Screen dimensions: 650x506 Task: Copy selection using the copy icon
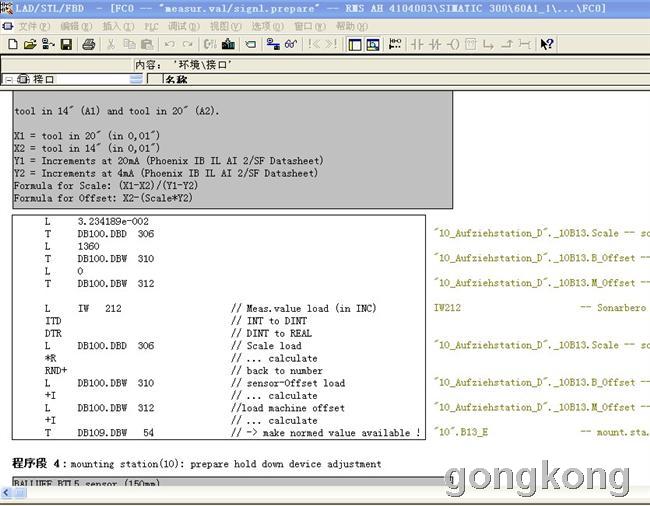(129, 44)
